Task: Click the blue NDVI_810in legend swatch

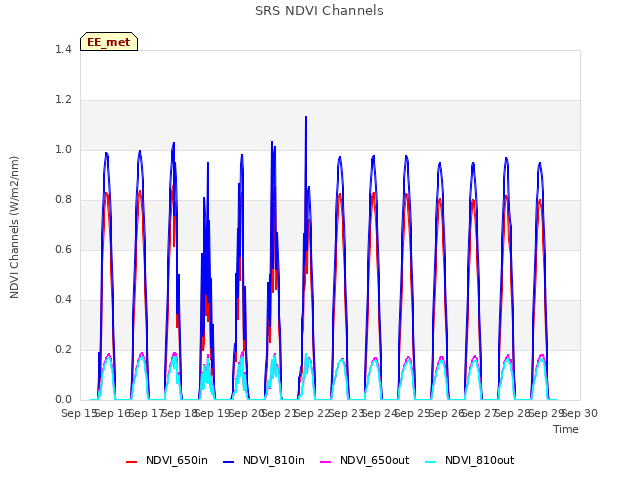Action: click(229, 462)
